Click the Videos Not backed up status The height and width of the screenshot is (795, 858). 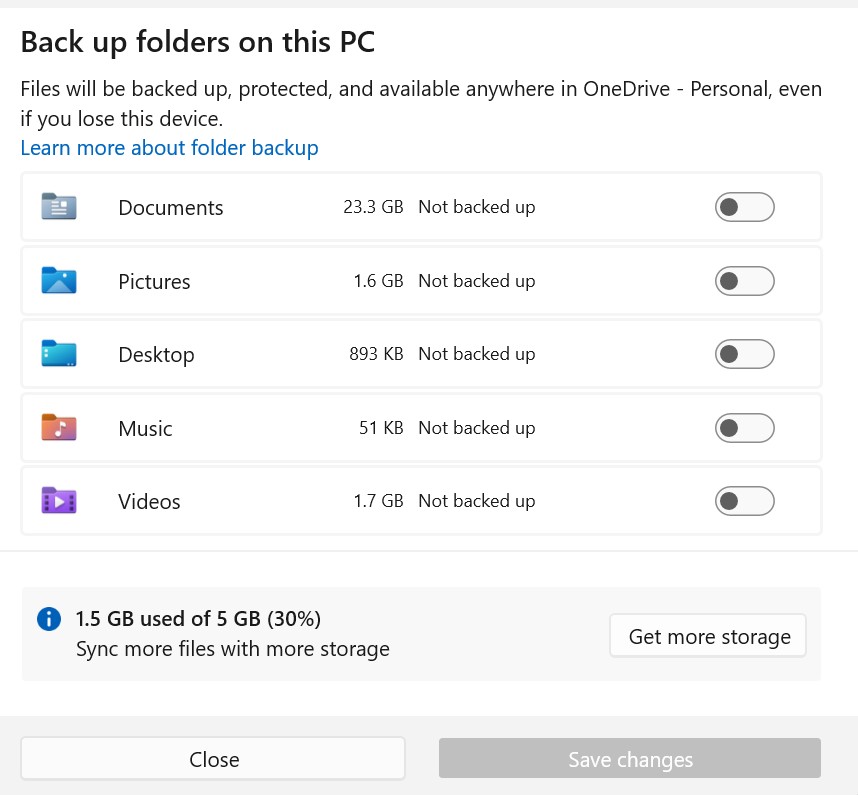coord(477,501)
